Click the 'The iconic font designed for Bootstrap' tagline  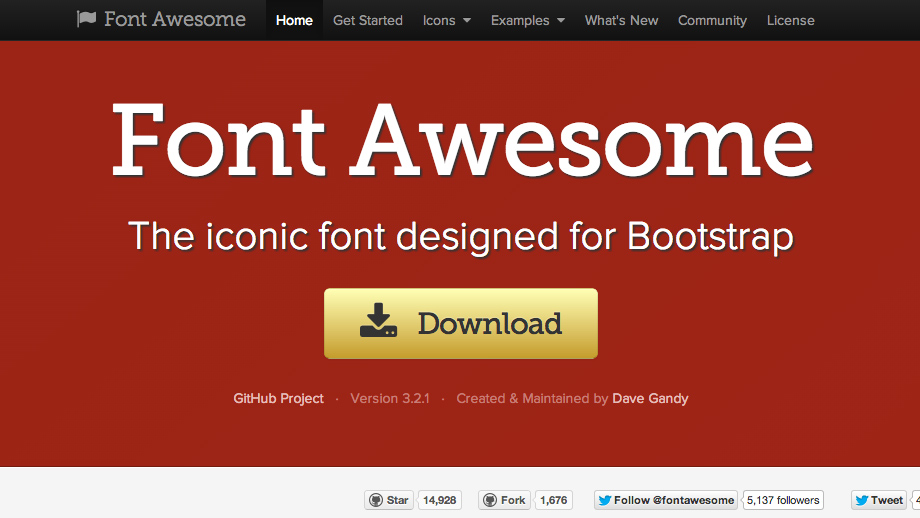coord(461,236)
